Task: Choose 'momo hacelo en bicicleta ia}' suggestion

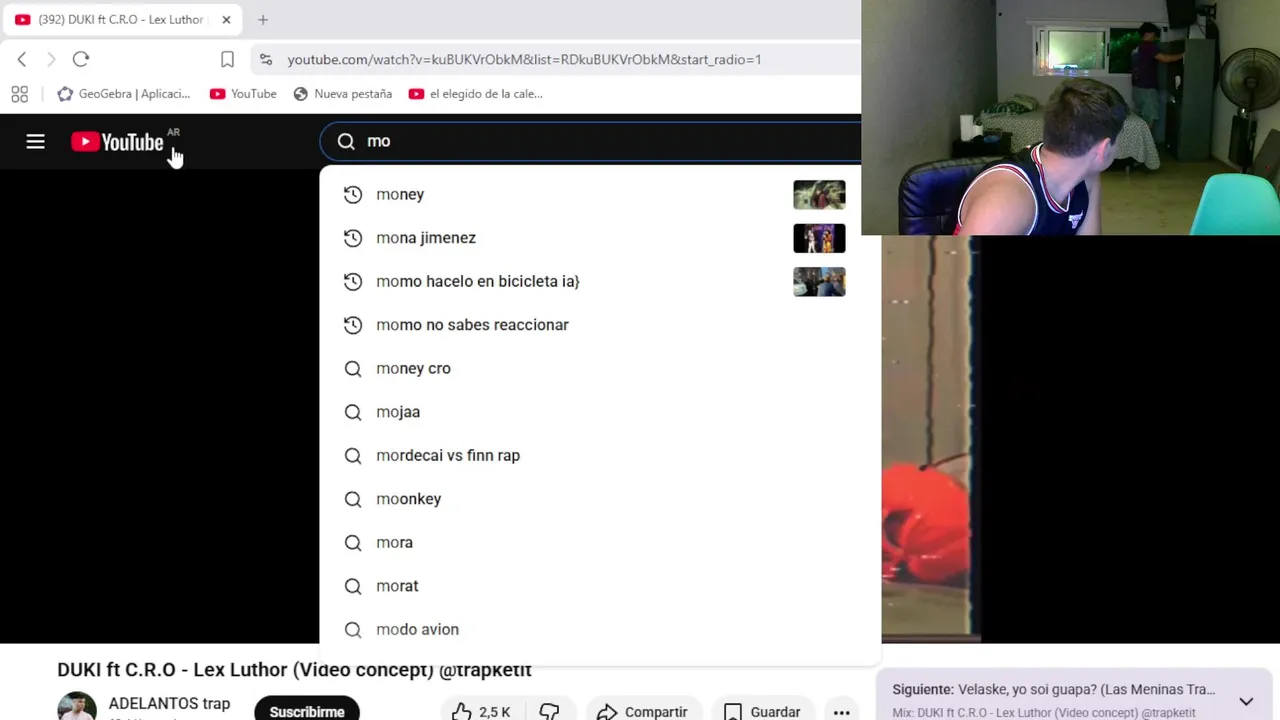Action: click(x=600, y=281)
